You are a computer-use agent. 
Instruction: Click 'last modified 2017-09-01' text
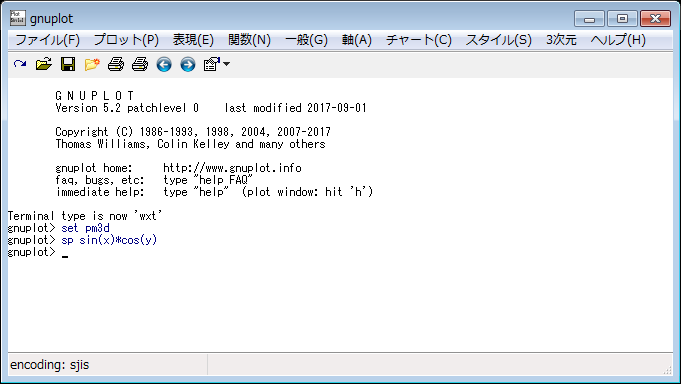[295, 108]
